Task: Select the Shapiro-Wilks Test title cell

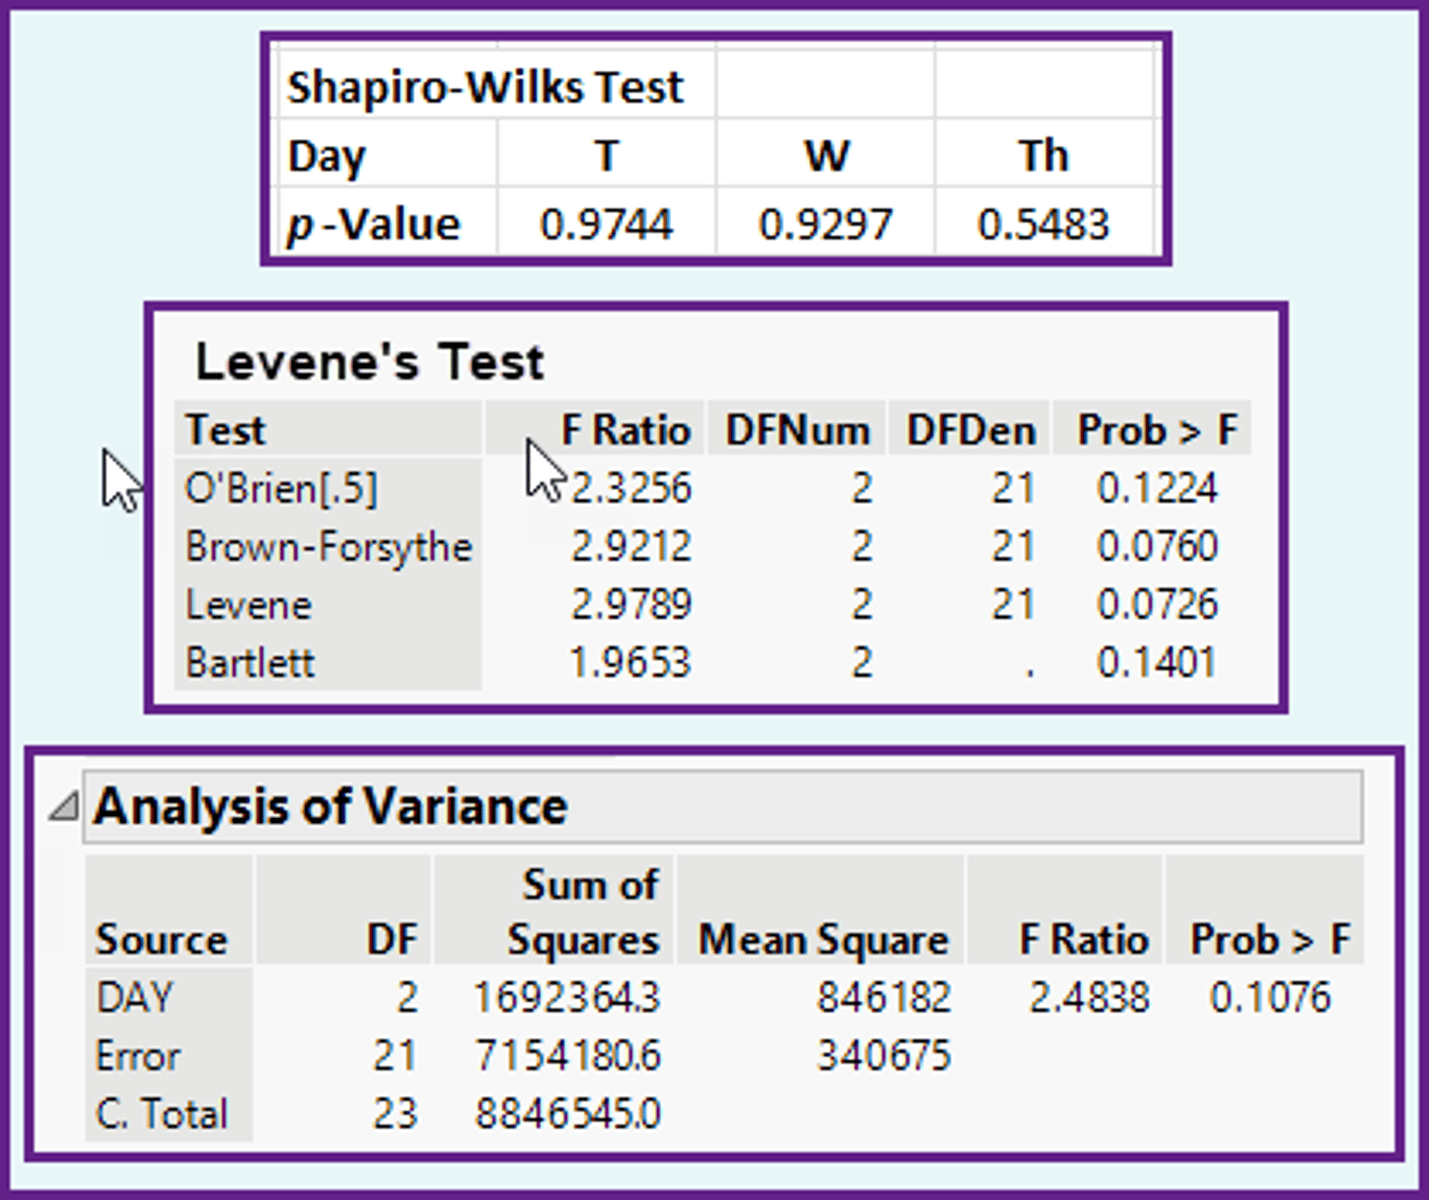Action: (x=485, y=87)
